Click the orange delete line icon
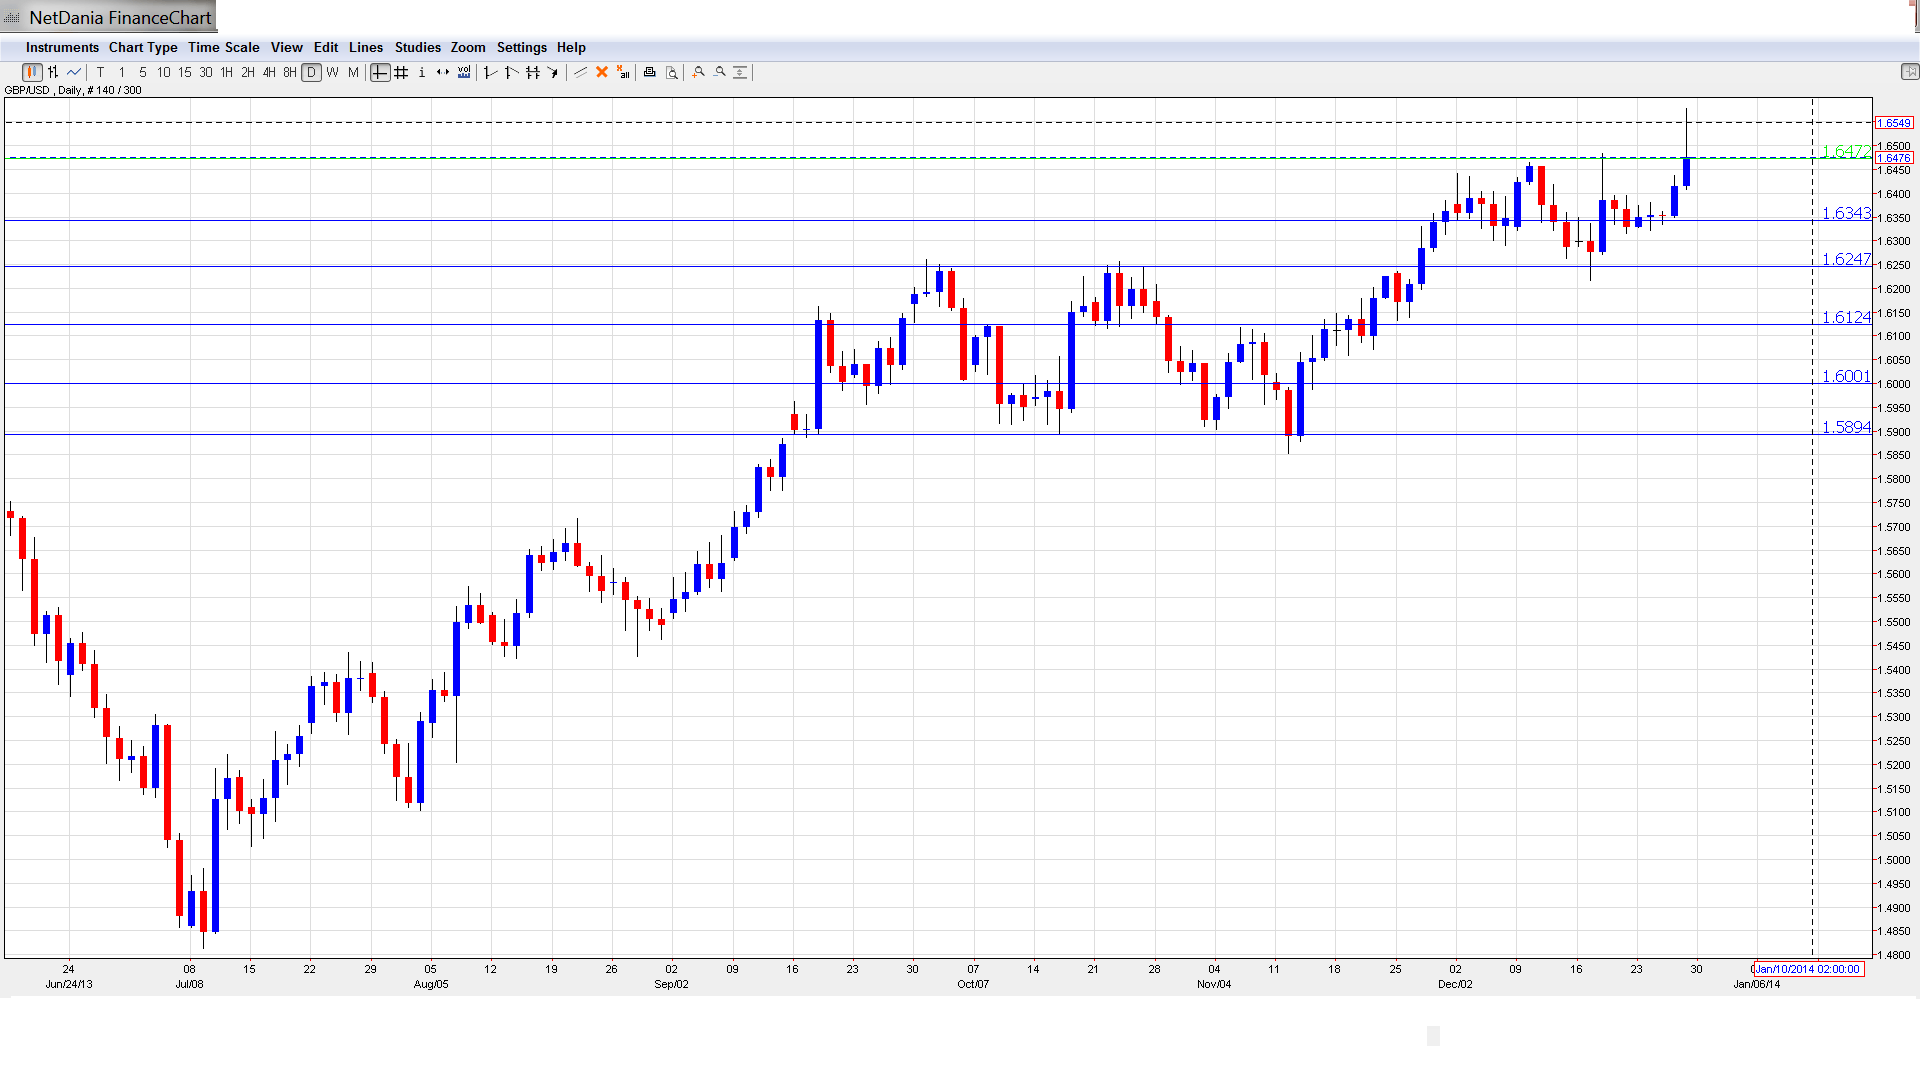Screen dimensions: 1920x1080 point(602,72)
